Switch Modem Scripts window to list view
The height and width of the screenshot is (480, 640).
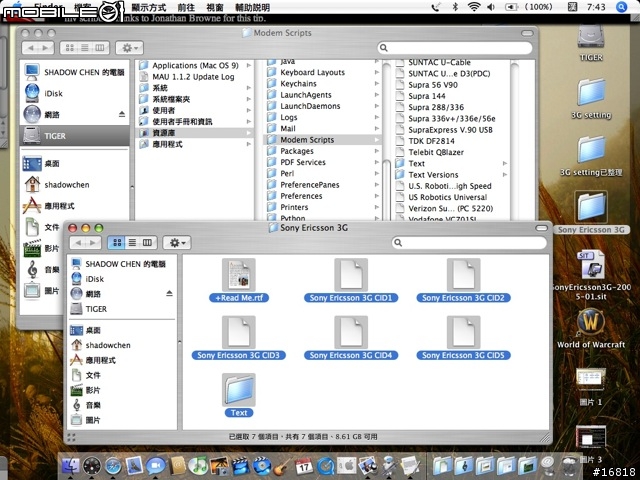point(84,48)
